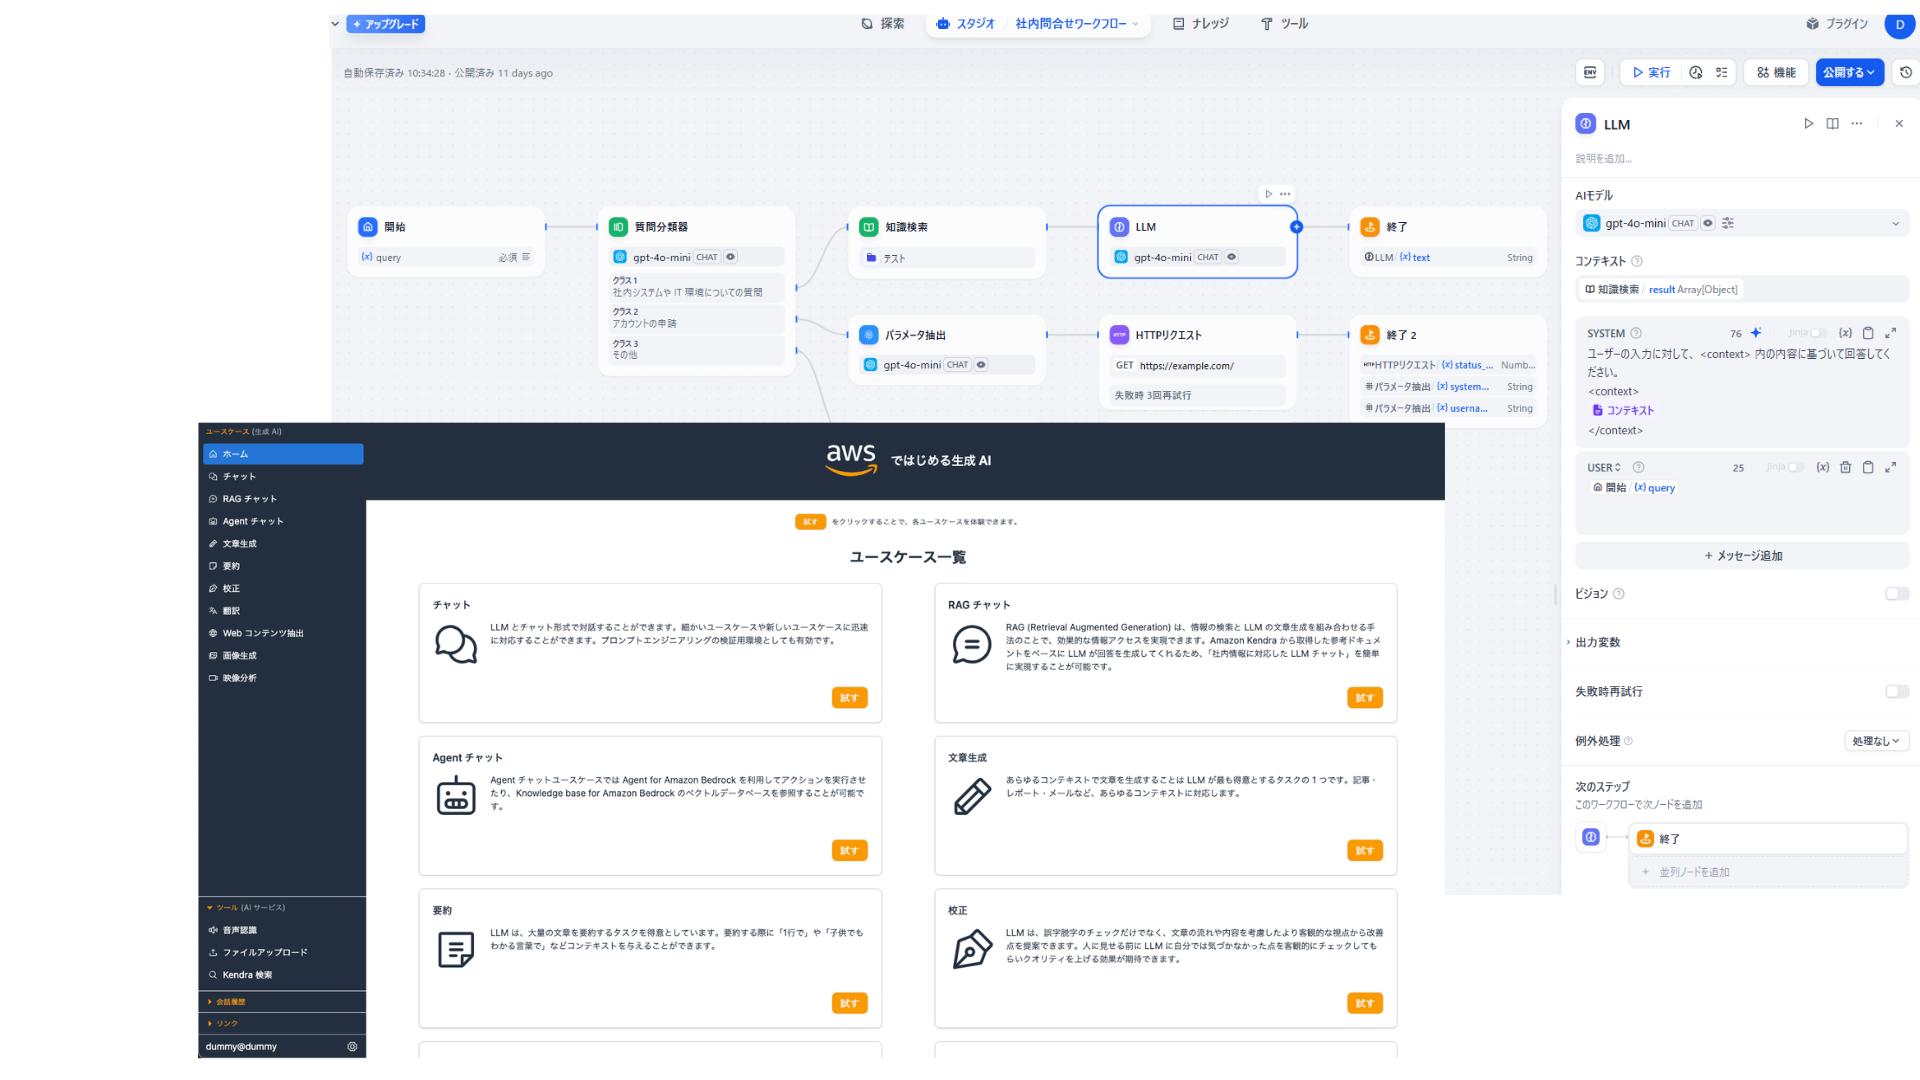Image resolution: width=1920 pixels, height=1080 pixels.
Task: Select the パラメータ抽出 node on canvas
Action: click(947, 349)
